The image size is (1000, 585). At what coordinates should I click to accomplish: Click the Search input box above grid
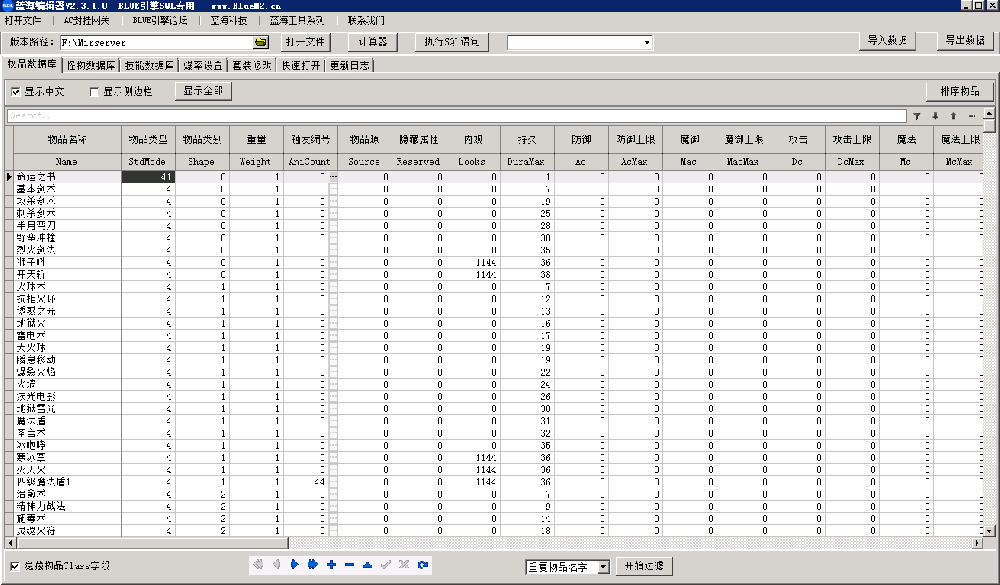[457, 115]
